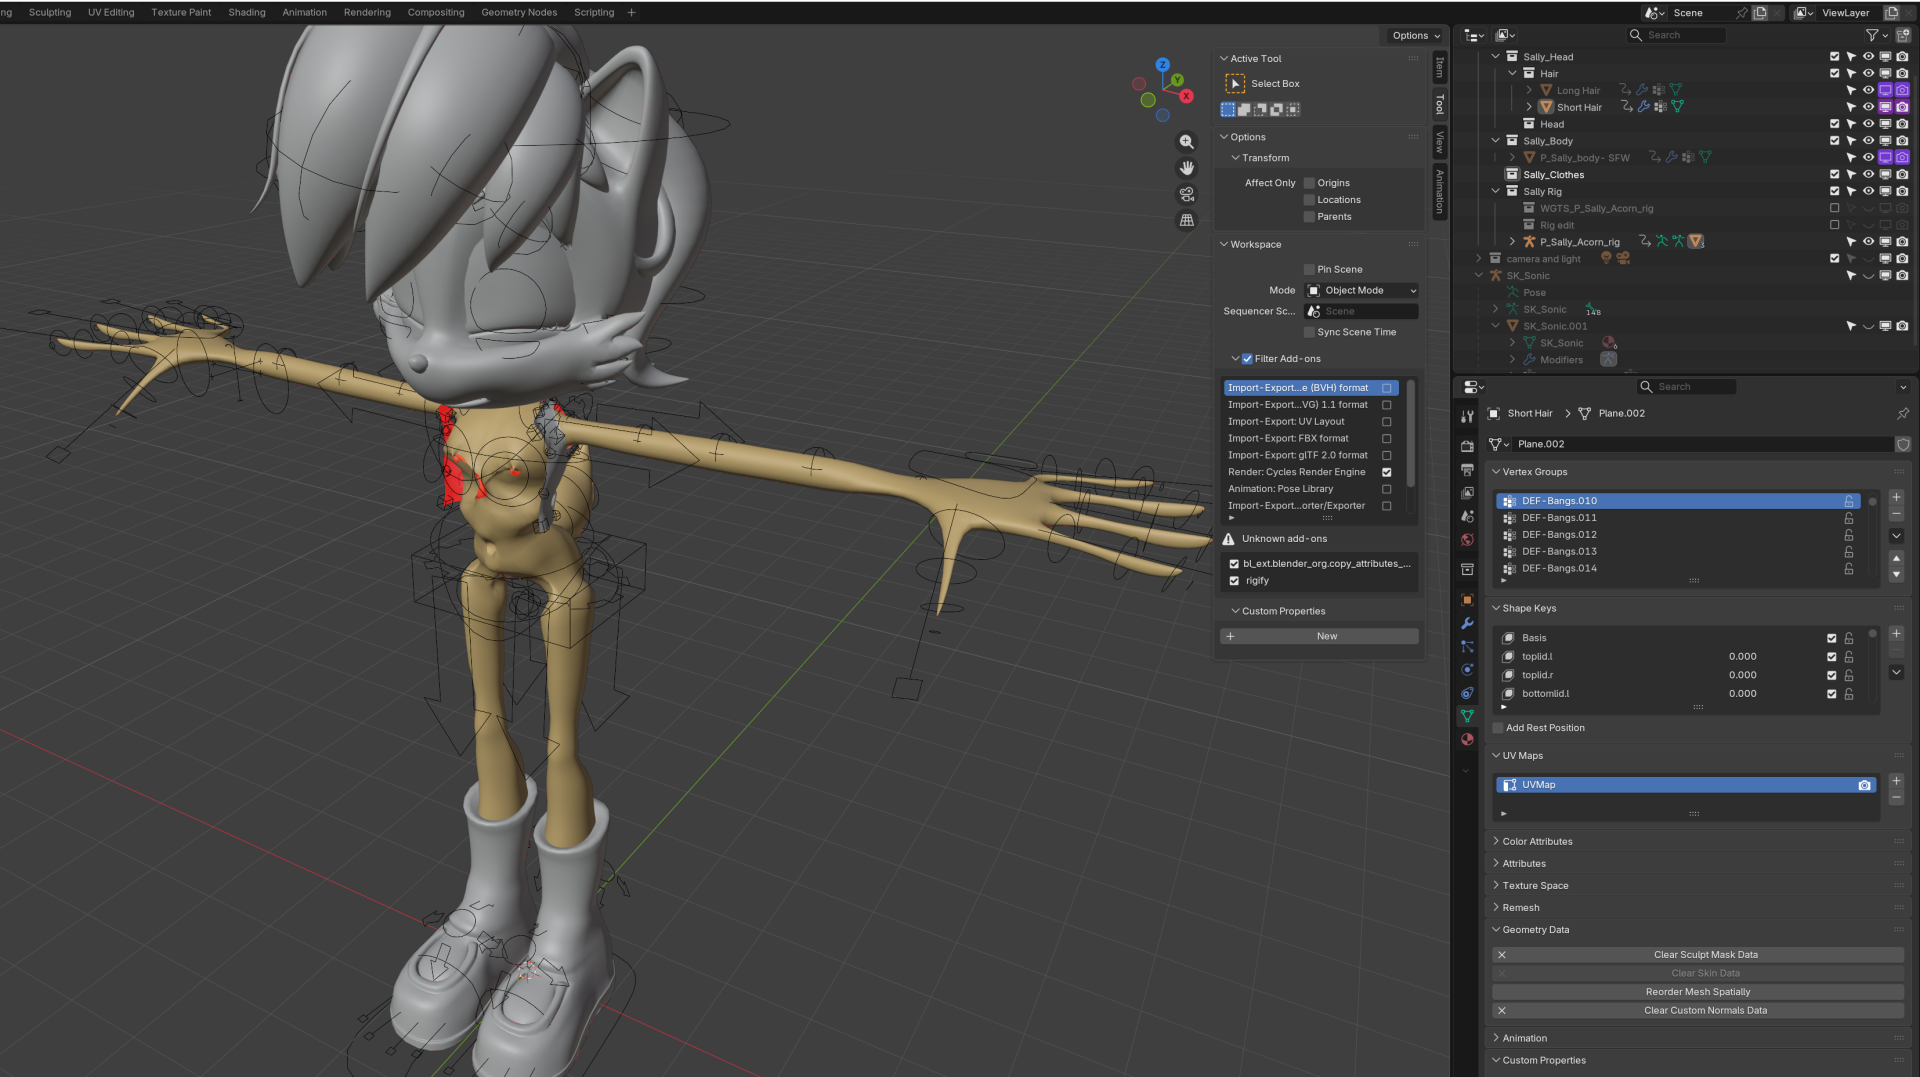This screenshot has height=1077, width=1920.
Task: Open the Collection properties tab
Action: pos(1467,569)
